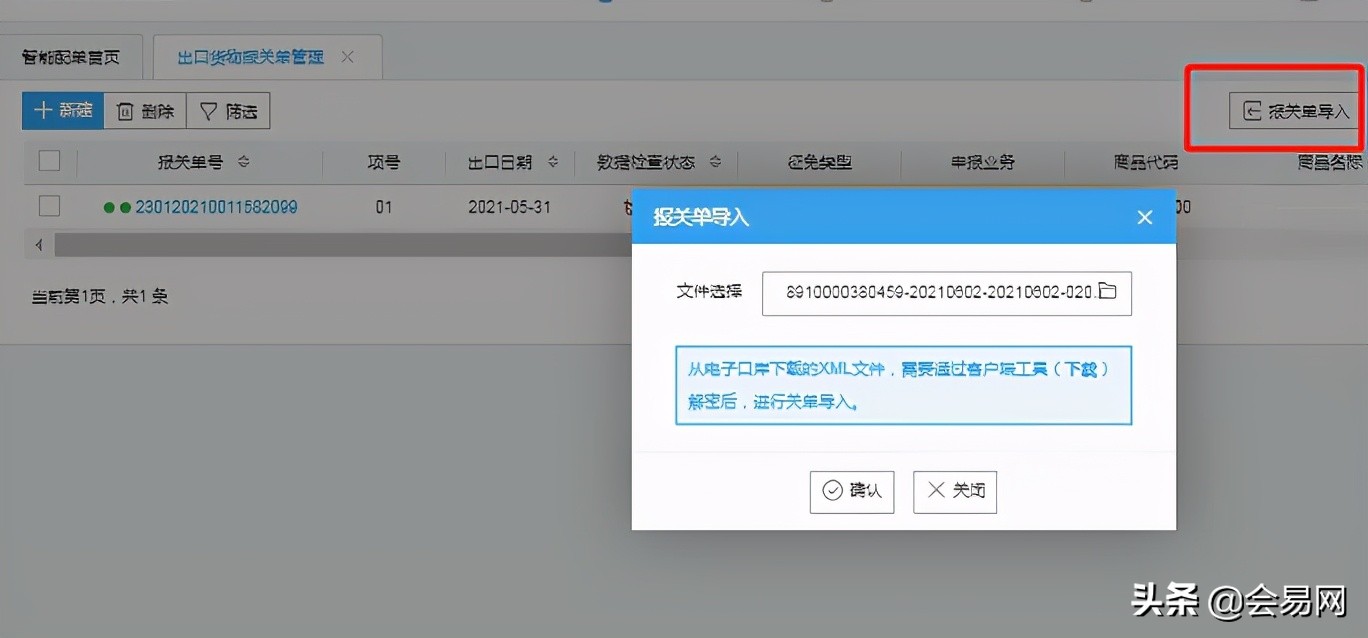Click the 商品代码 column header
Viewport: 1368px width, 638px height.
pyautogui.click(x=1146, y=162)
